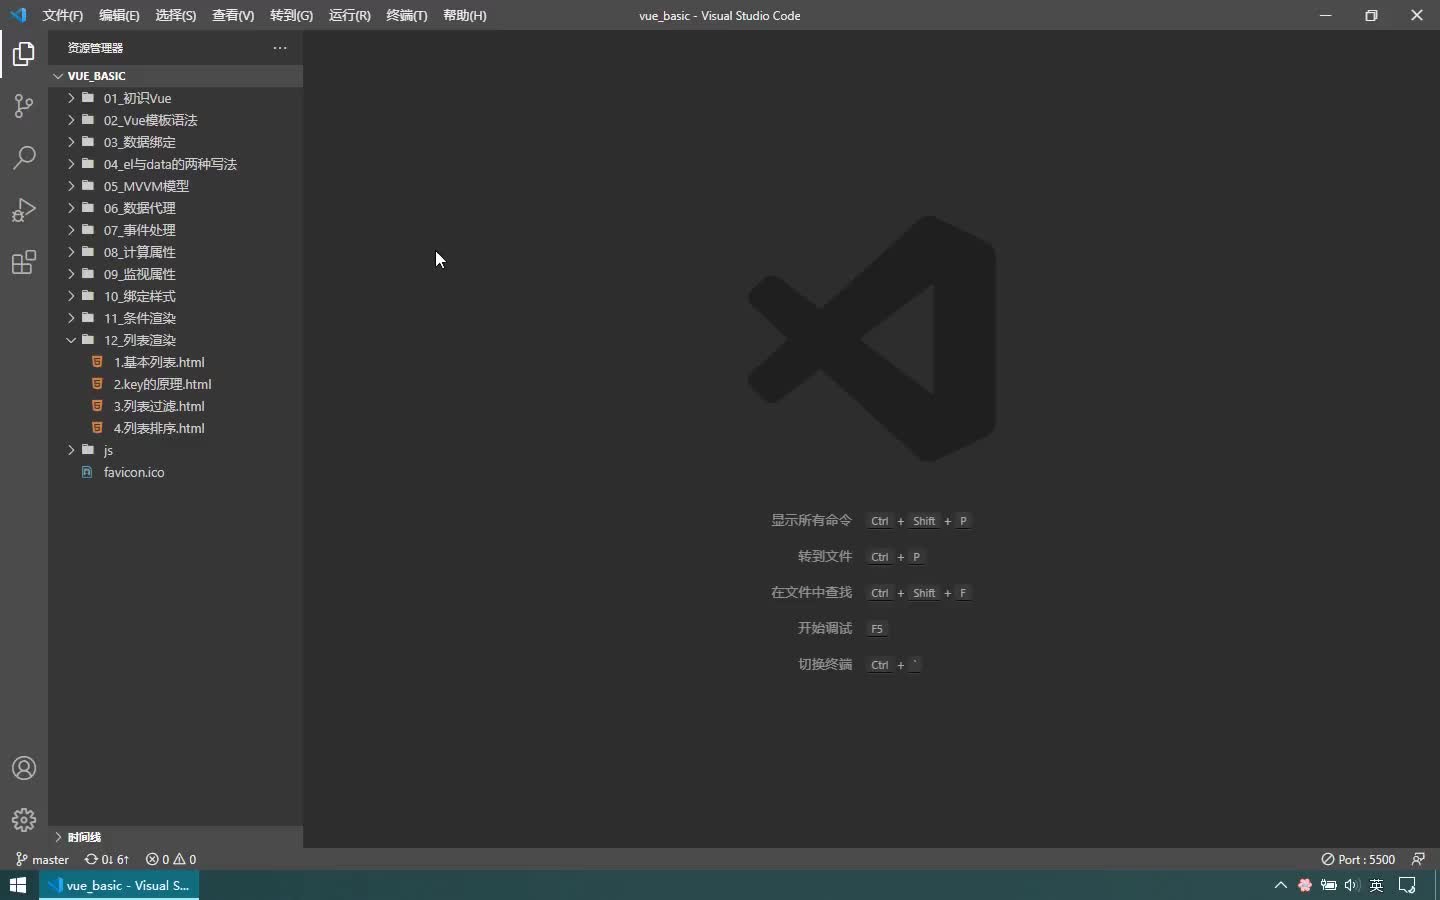The image size is (1440, 900).
Task: Expand the 03_数据绑定 folder
Action: point(175,142)
